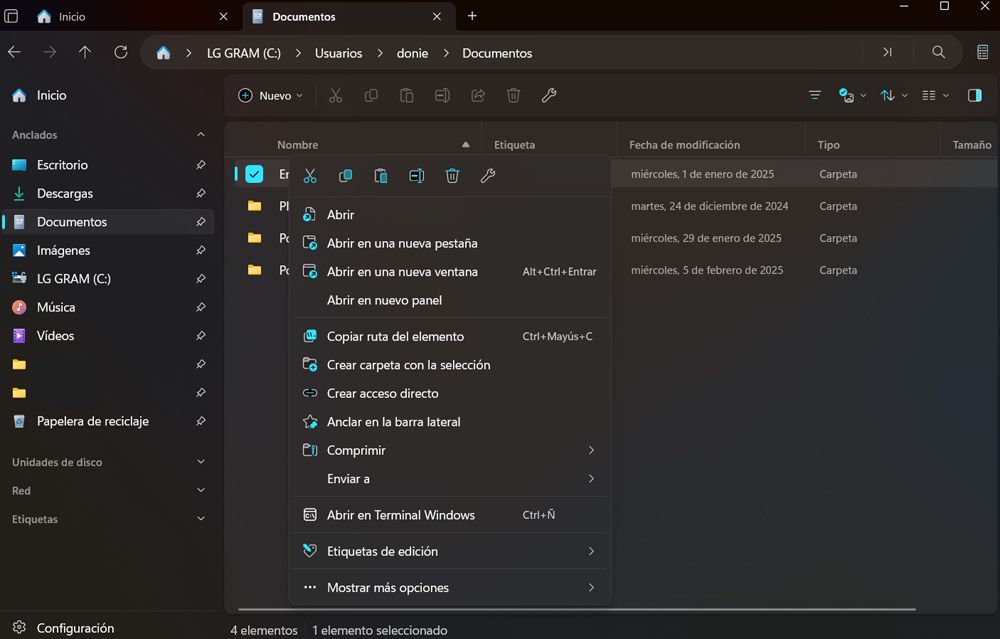Click the Rename icon in the main toolbar

point(442,96)
